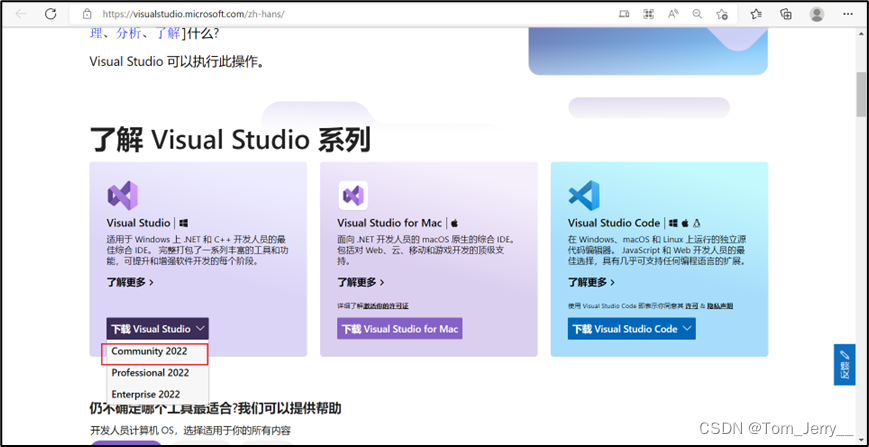This screenshot has width=869, height=447.
Task: Open 了解更多 under Visual Studio card
Action: click(130, 282)
